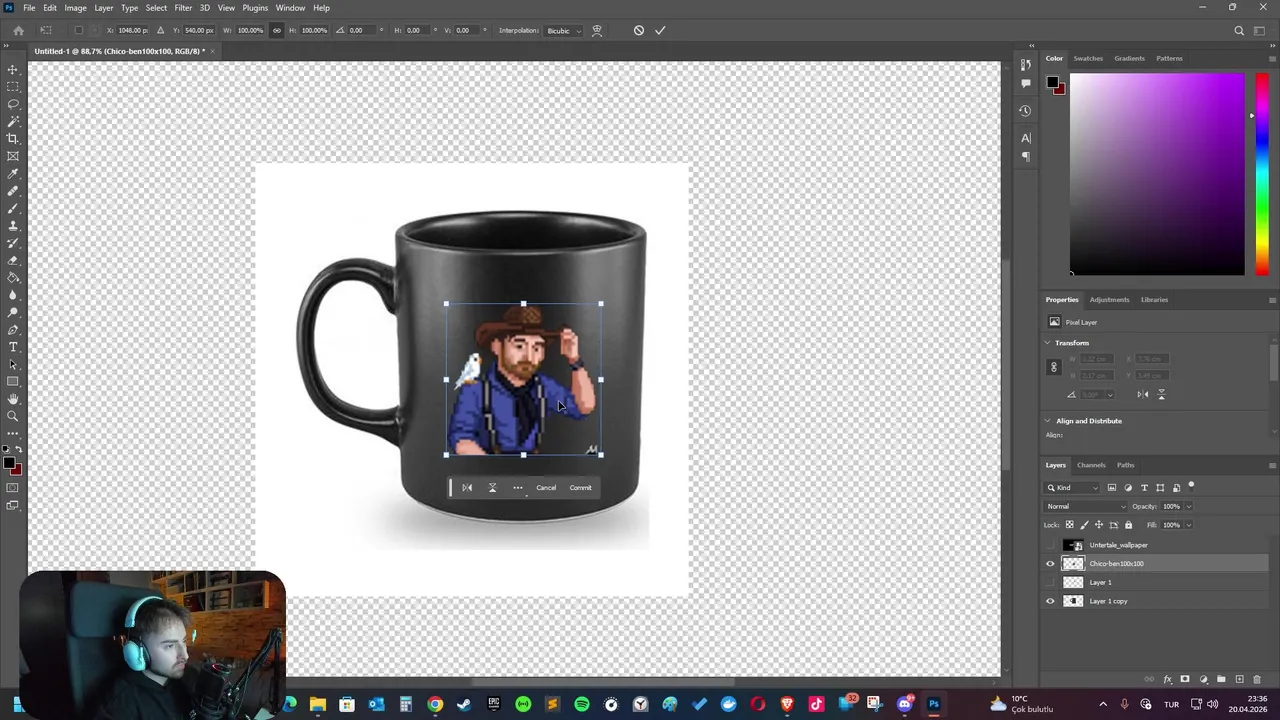Click the search icon at top right
1280x720 pixels.
tap(1239, 30)
